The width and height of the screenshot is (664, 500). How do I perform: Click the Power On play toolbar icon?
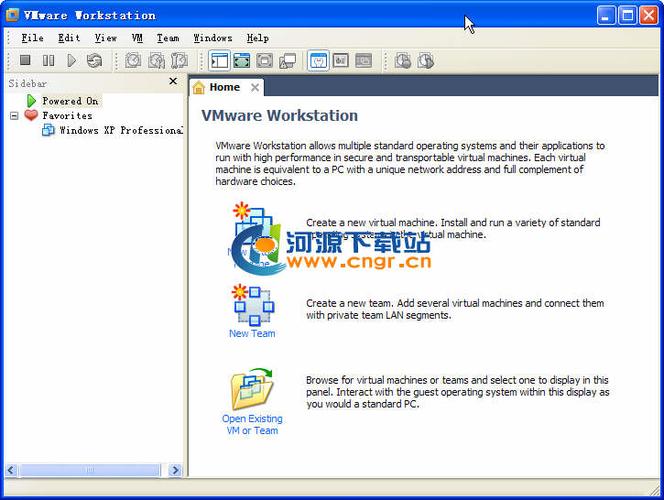coord(72,61)
